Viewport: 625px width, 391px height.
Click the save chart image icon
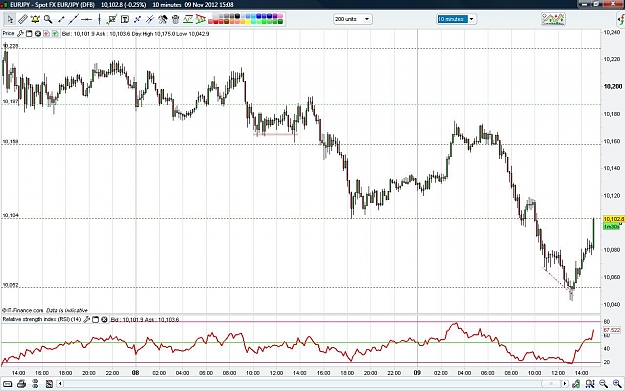tap(49, 384)
